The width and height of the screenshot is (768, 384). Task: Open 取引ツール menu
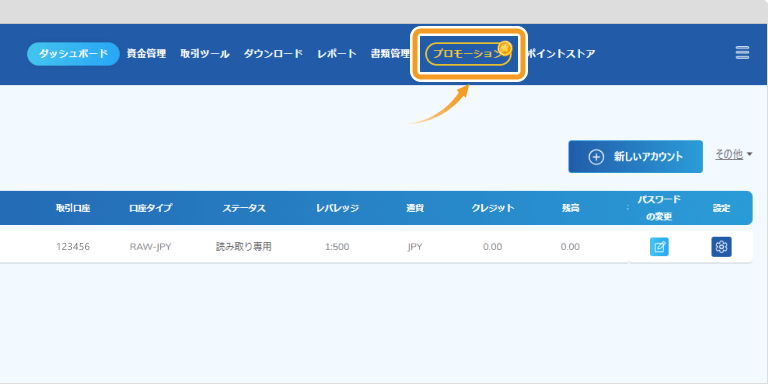[x=205, y=54]
